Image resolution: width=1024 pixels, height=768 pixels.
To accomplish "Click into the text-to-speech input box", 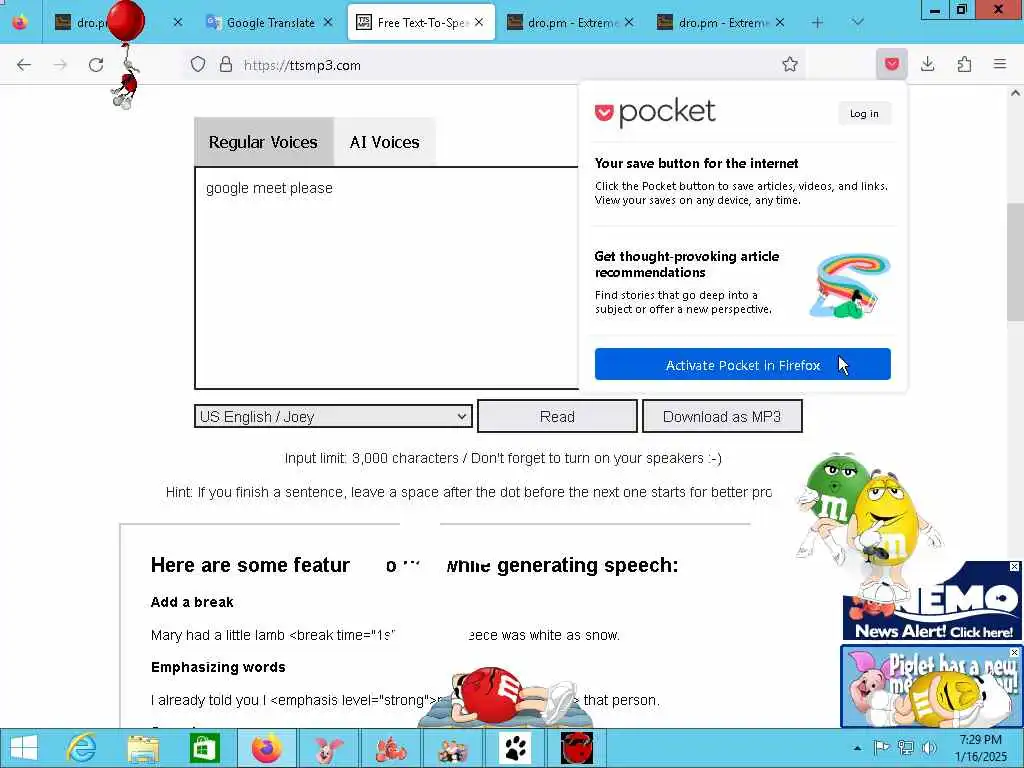I will (x=387, y=278).
